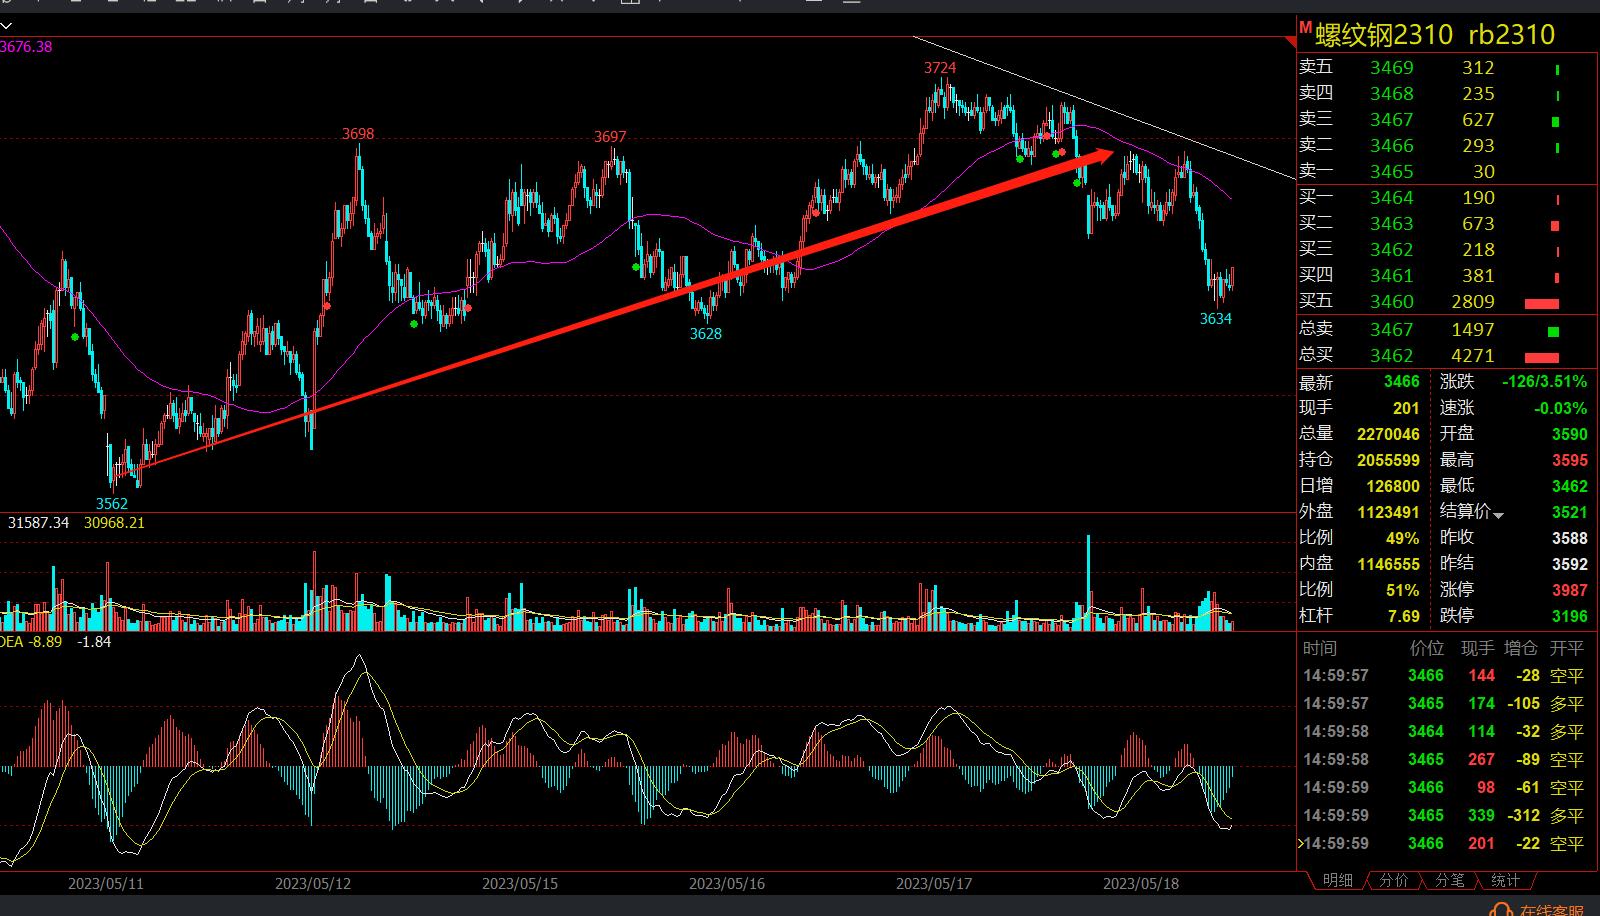
Task: Open the 在线客服 link
Action: pos(1552,910)
